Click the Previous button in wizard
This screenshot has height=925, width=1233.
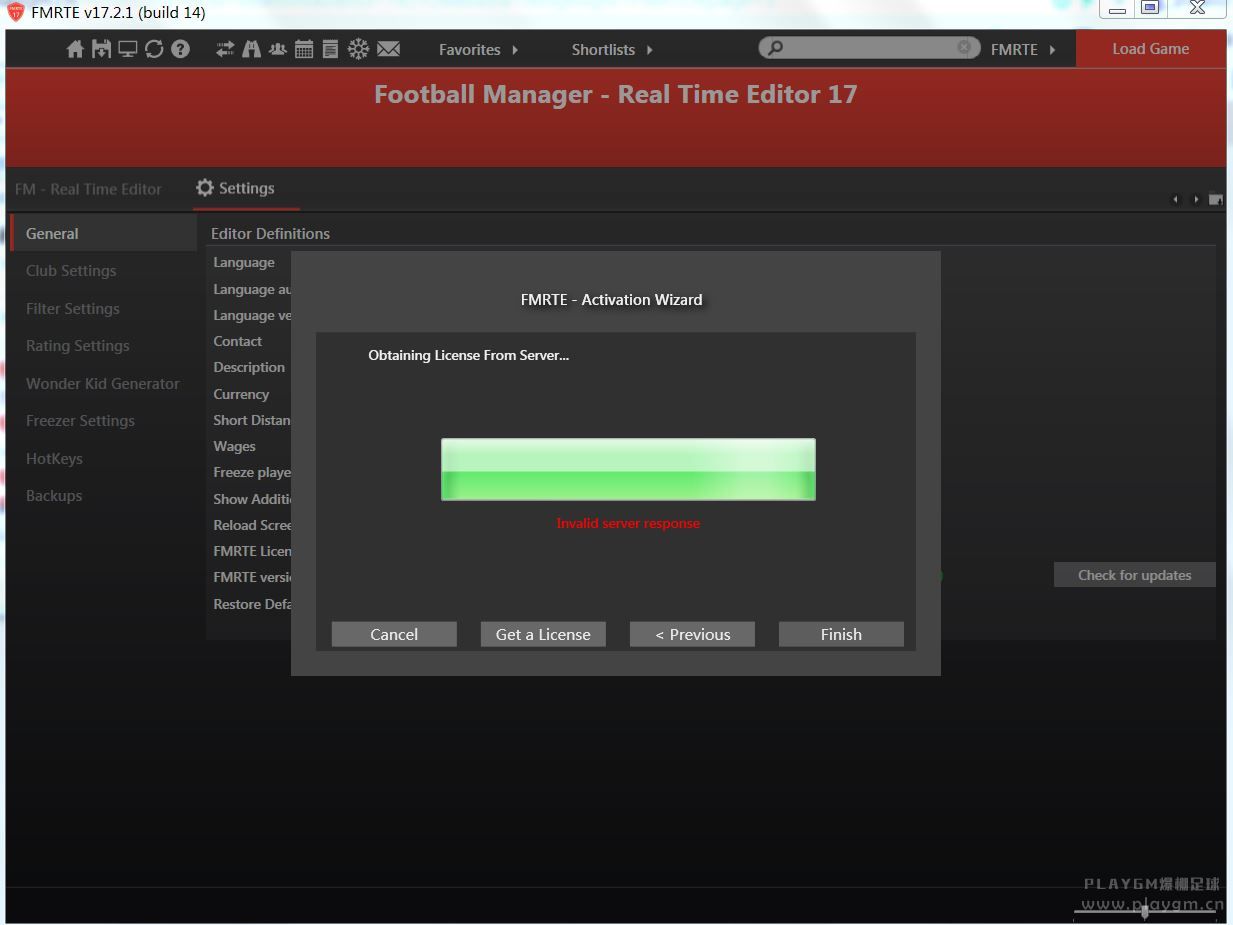[x=692, y=634]
